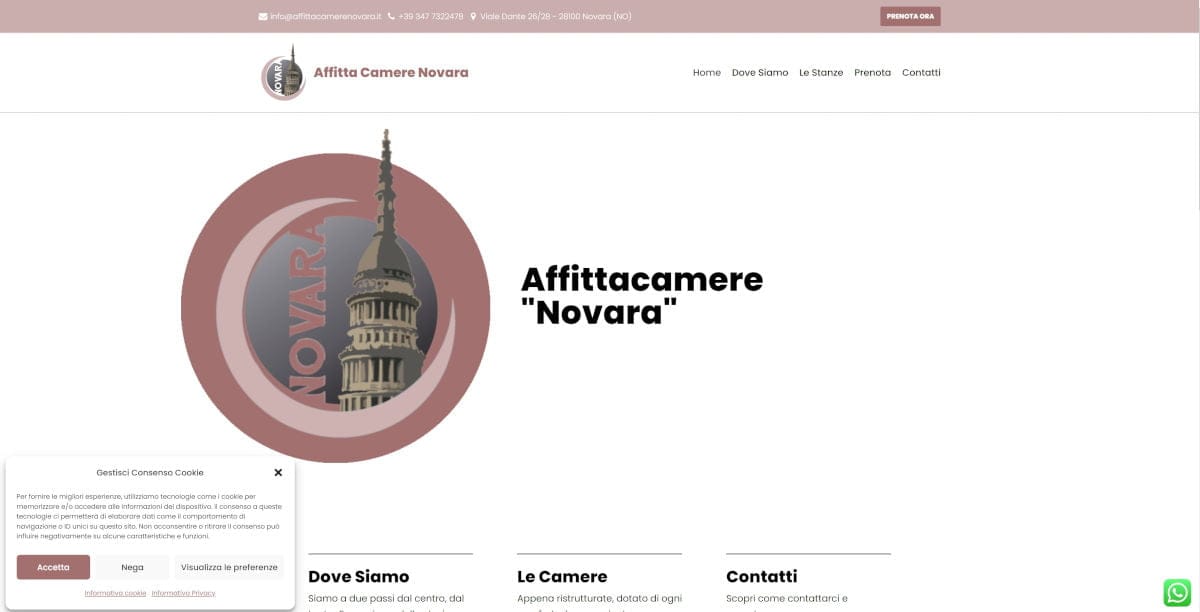Click the large Novara dome logo image
Screen dimensions: 1200x612
(336, 296)
